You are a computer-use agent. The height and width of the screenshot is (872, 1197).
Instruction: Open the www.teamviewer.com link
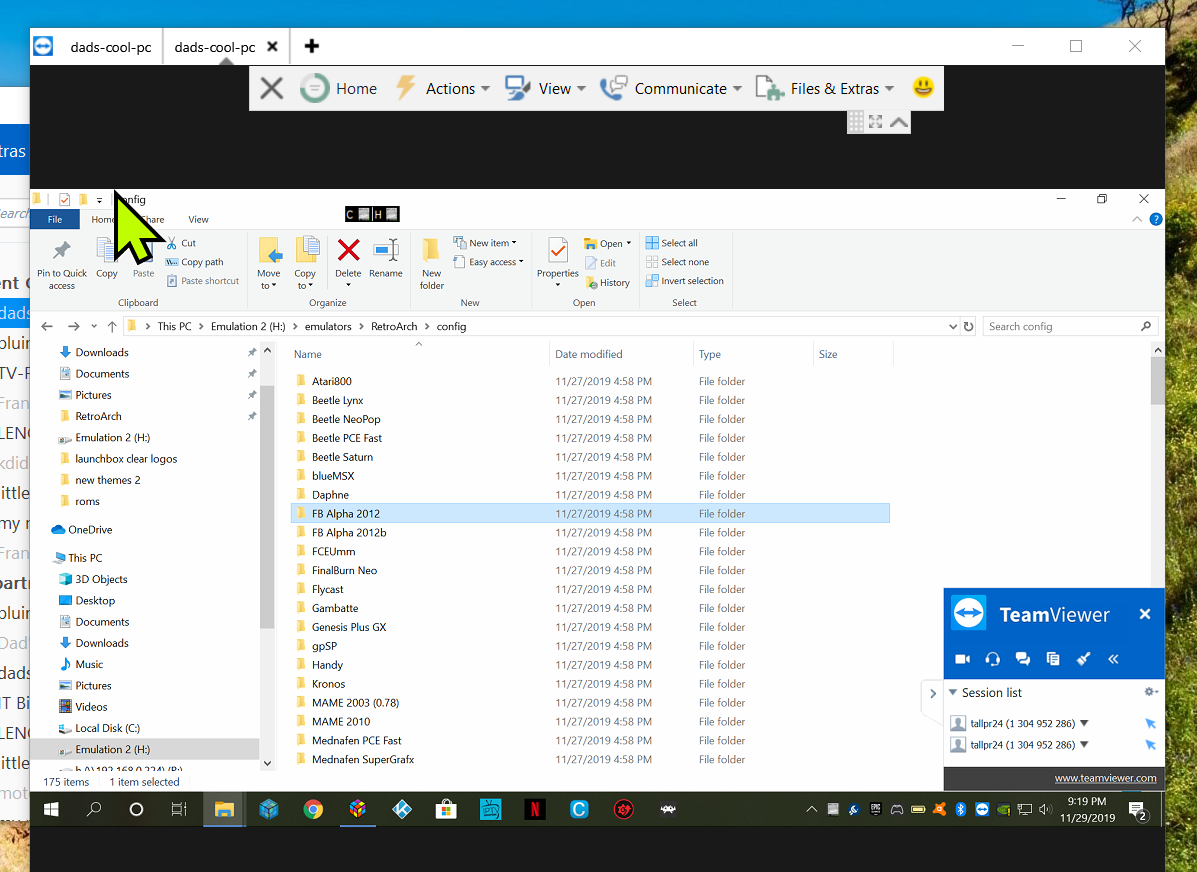[x=1105, y=778]
